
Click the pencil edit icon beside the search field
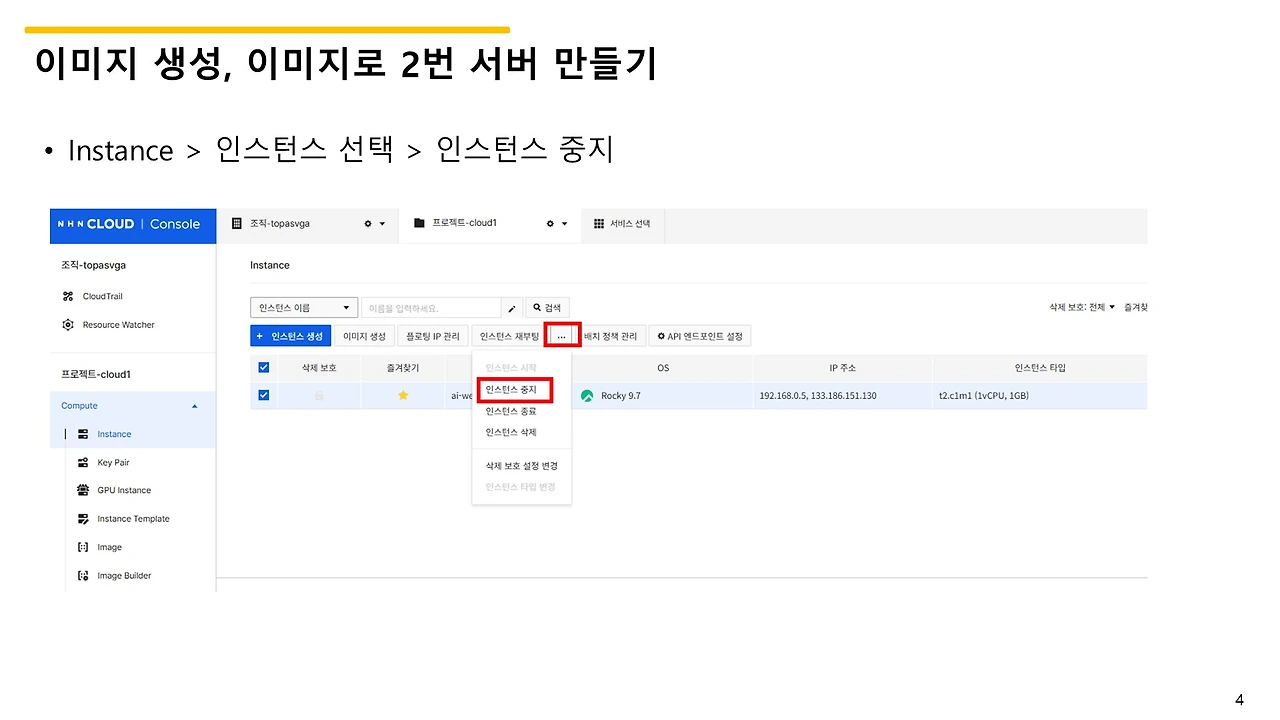pos(512,308)
